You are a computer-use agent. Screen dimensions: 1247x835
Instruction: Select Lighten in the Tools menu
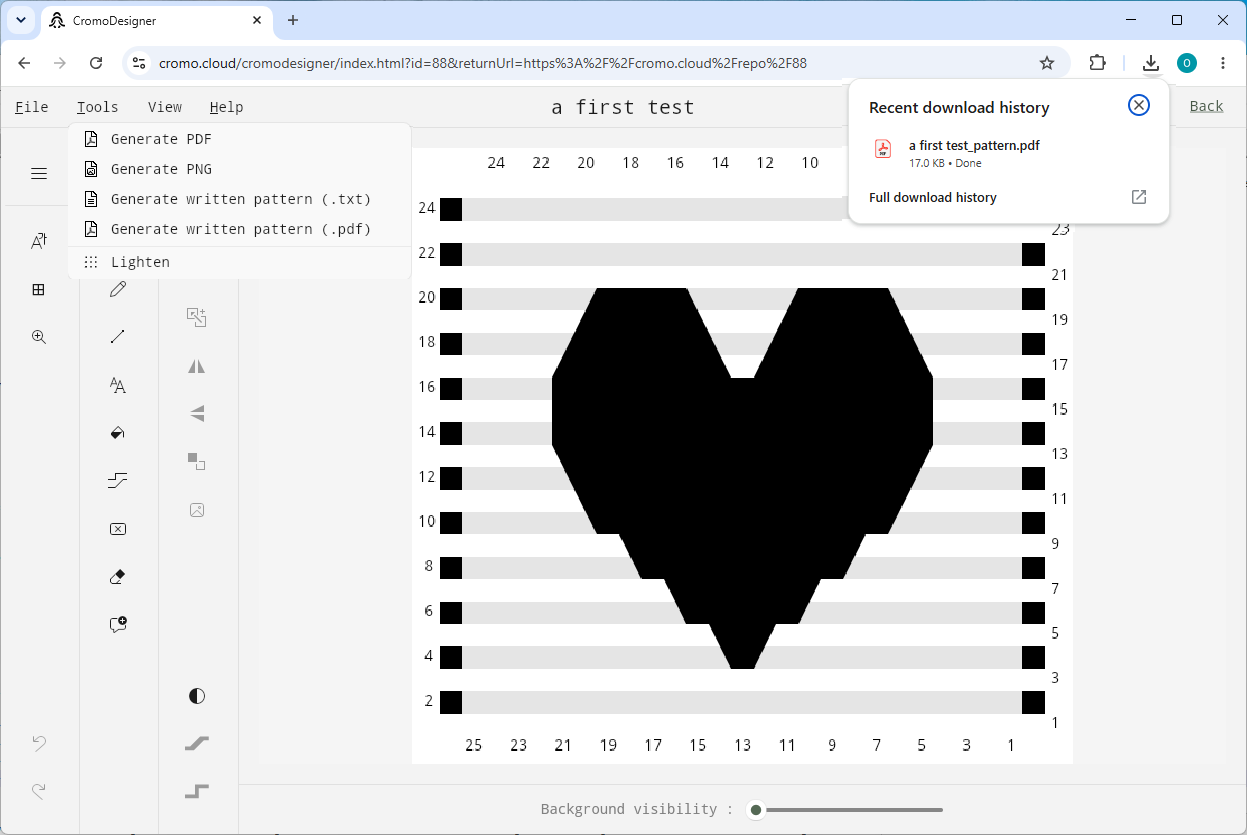click(x=240, y=262)
